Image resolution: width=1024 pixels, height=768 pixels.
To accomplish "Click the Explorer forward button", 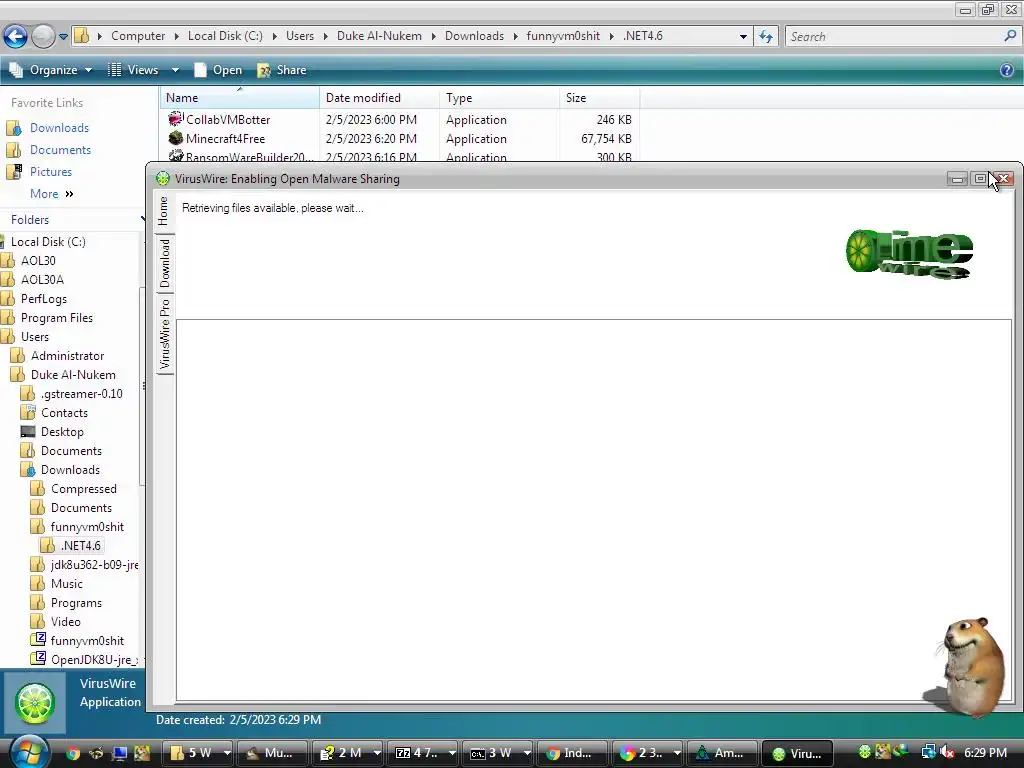I will coord(44,37).
